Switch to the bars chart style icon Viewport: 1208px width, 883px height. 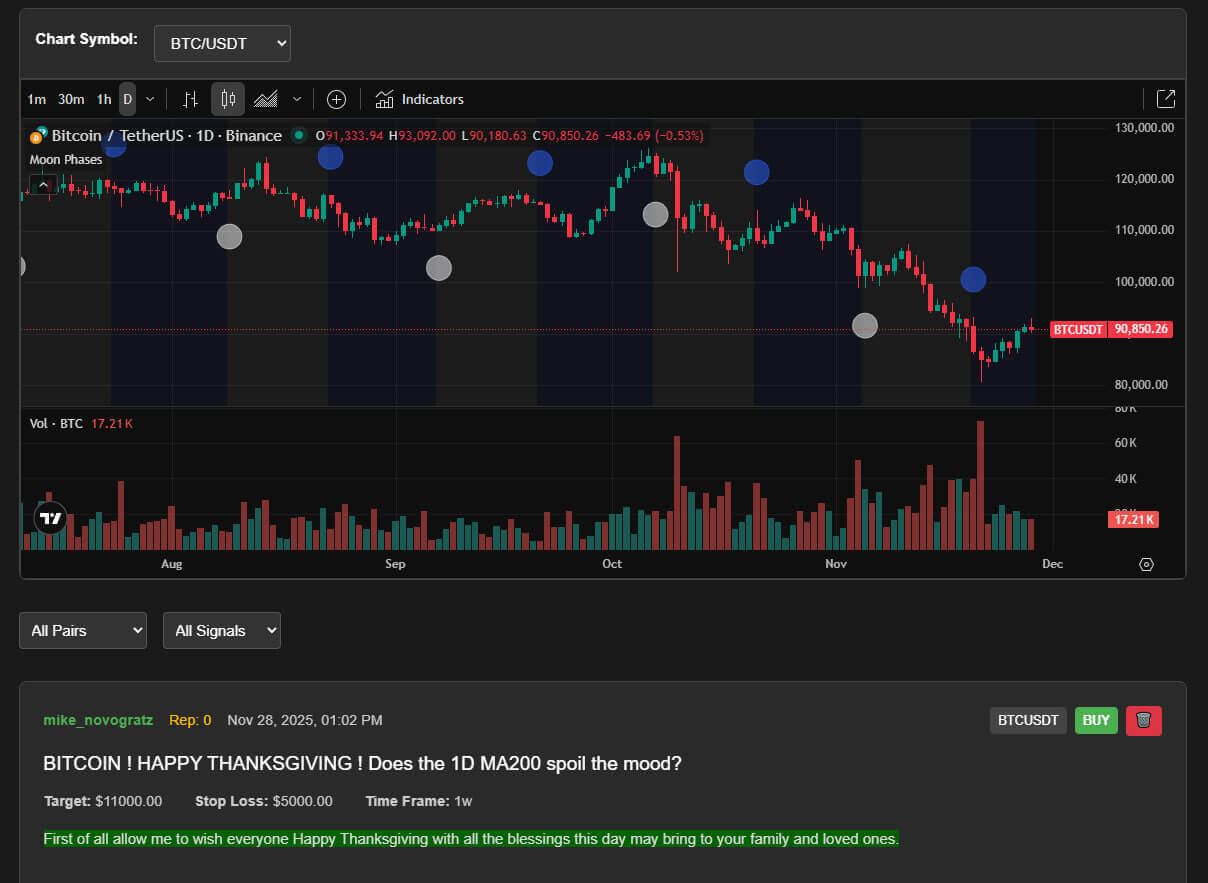[190, 99]
